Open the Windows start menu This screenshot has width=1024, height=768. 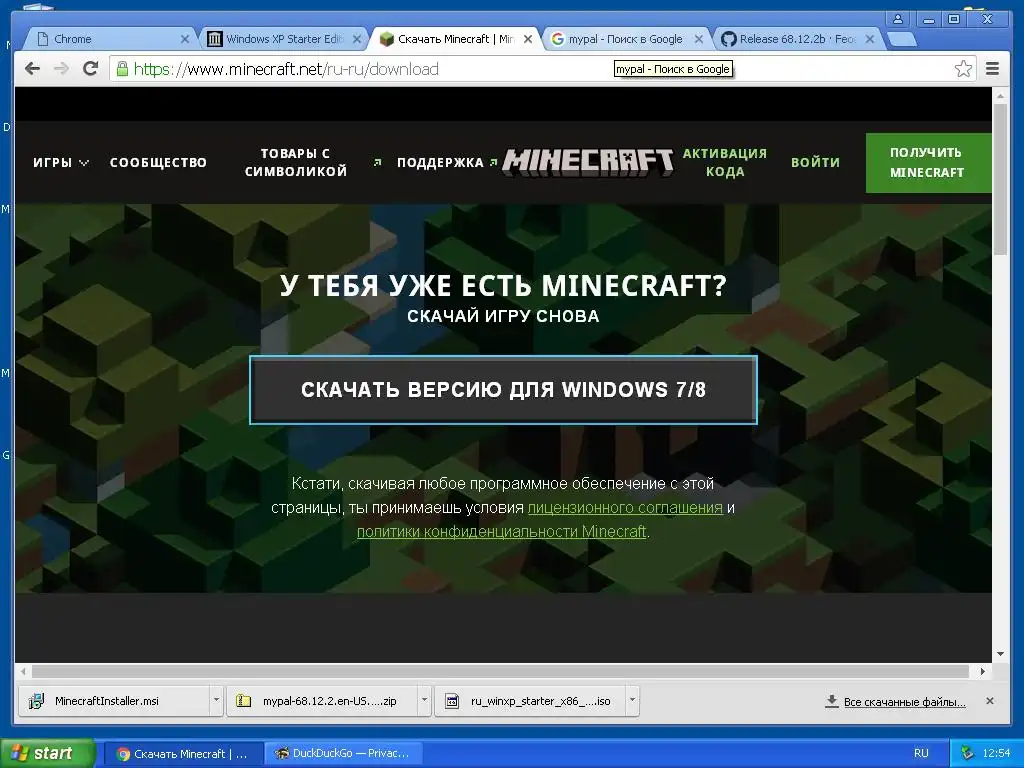click(47, 753)
